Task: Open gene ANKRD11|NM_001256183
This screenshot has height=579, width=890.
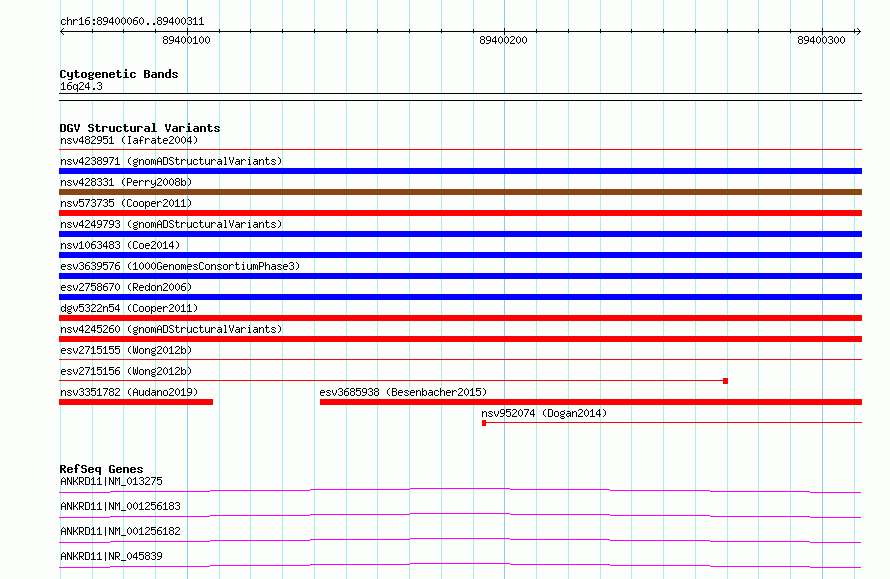Action: [x=120, y=506]
